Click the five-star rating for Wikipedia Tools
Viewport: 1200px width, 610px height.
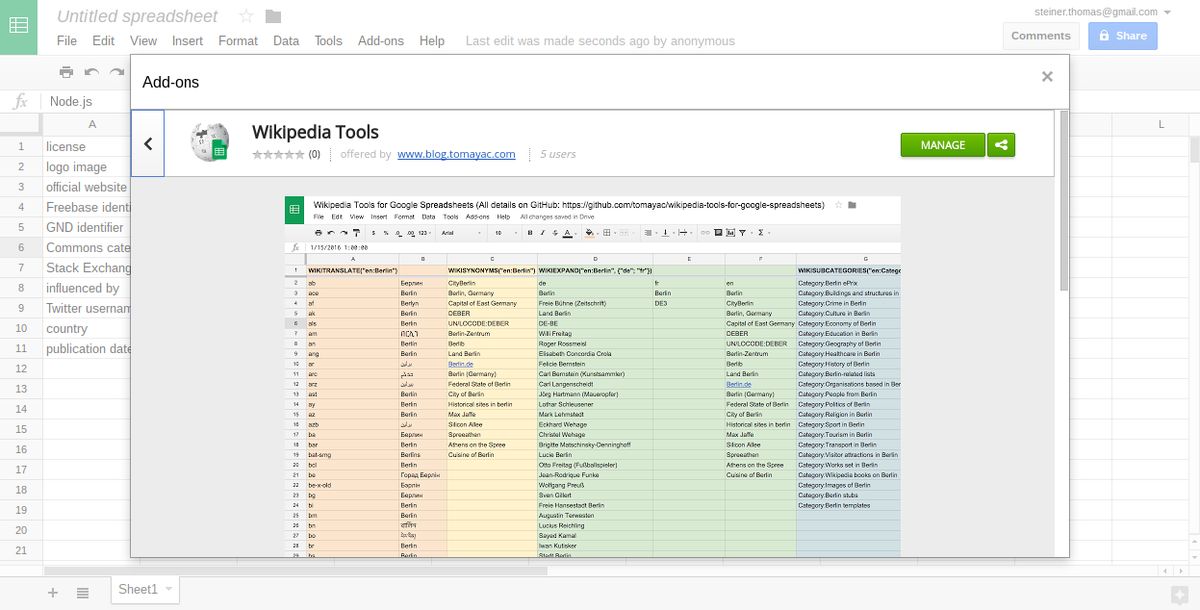click(x=278, y=155)
